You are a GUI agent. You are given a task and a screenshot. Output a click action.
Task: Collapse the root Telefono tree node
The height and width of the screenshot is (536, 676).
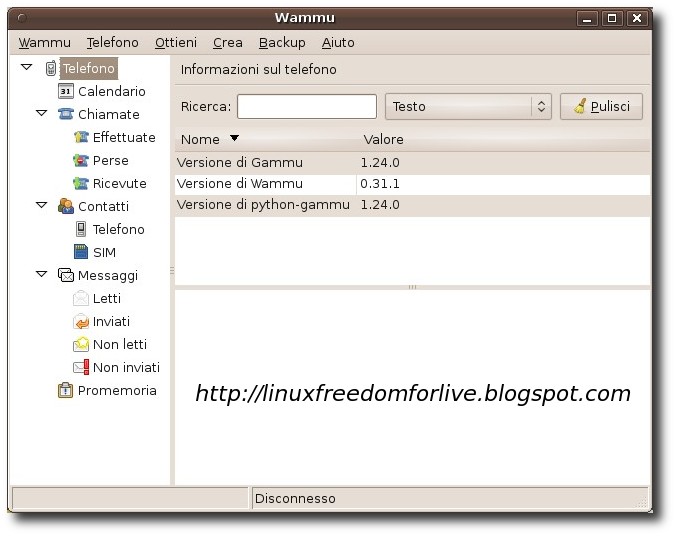(x=26, y=67)
